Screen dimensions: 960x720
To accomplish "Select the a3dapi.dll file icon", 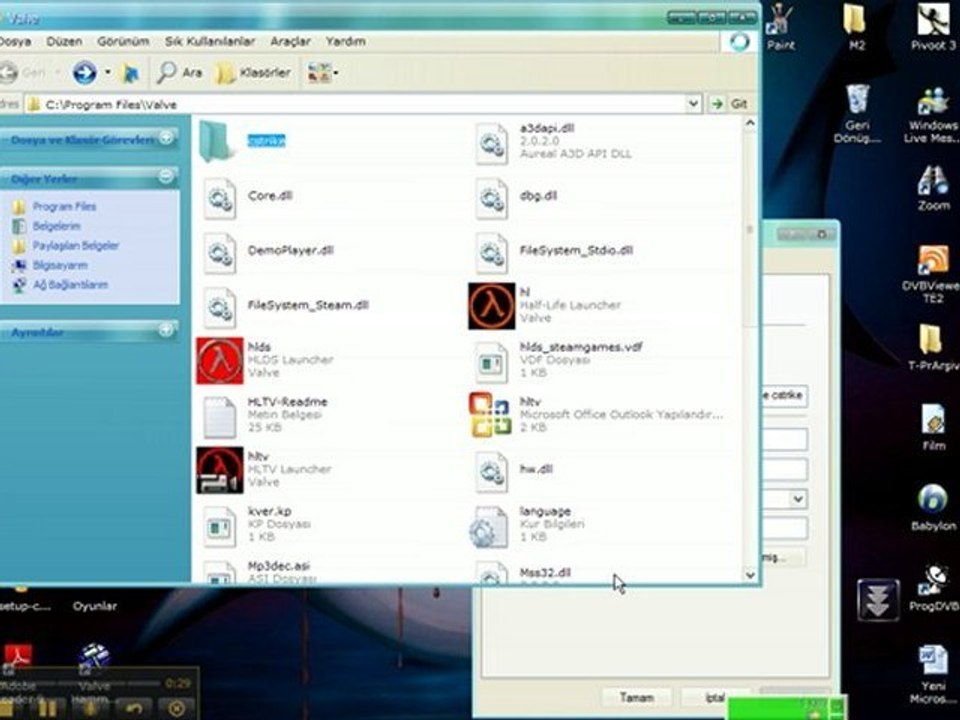I will (x=492, y=143).
